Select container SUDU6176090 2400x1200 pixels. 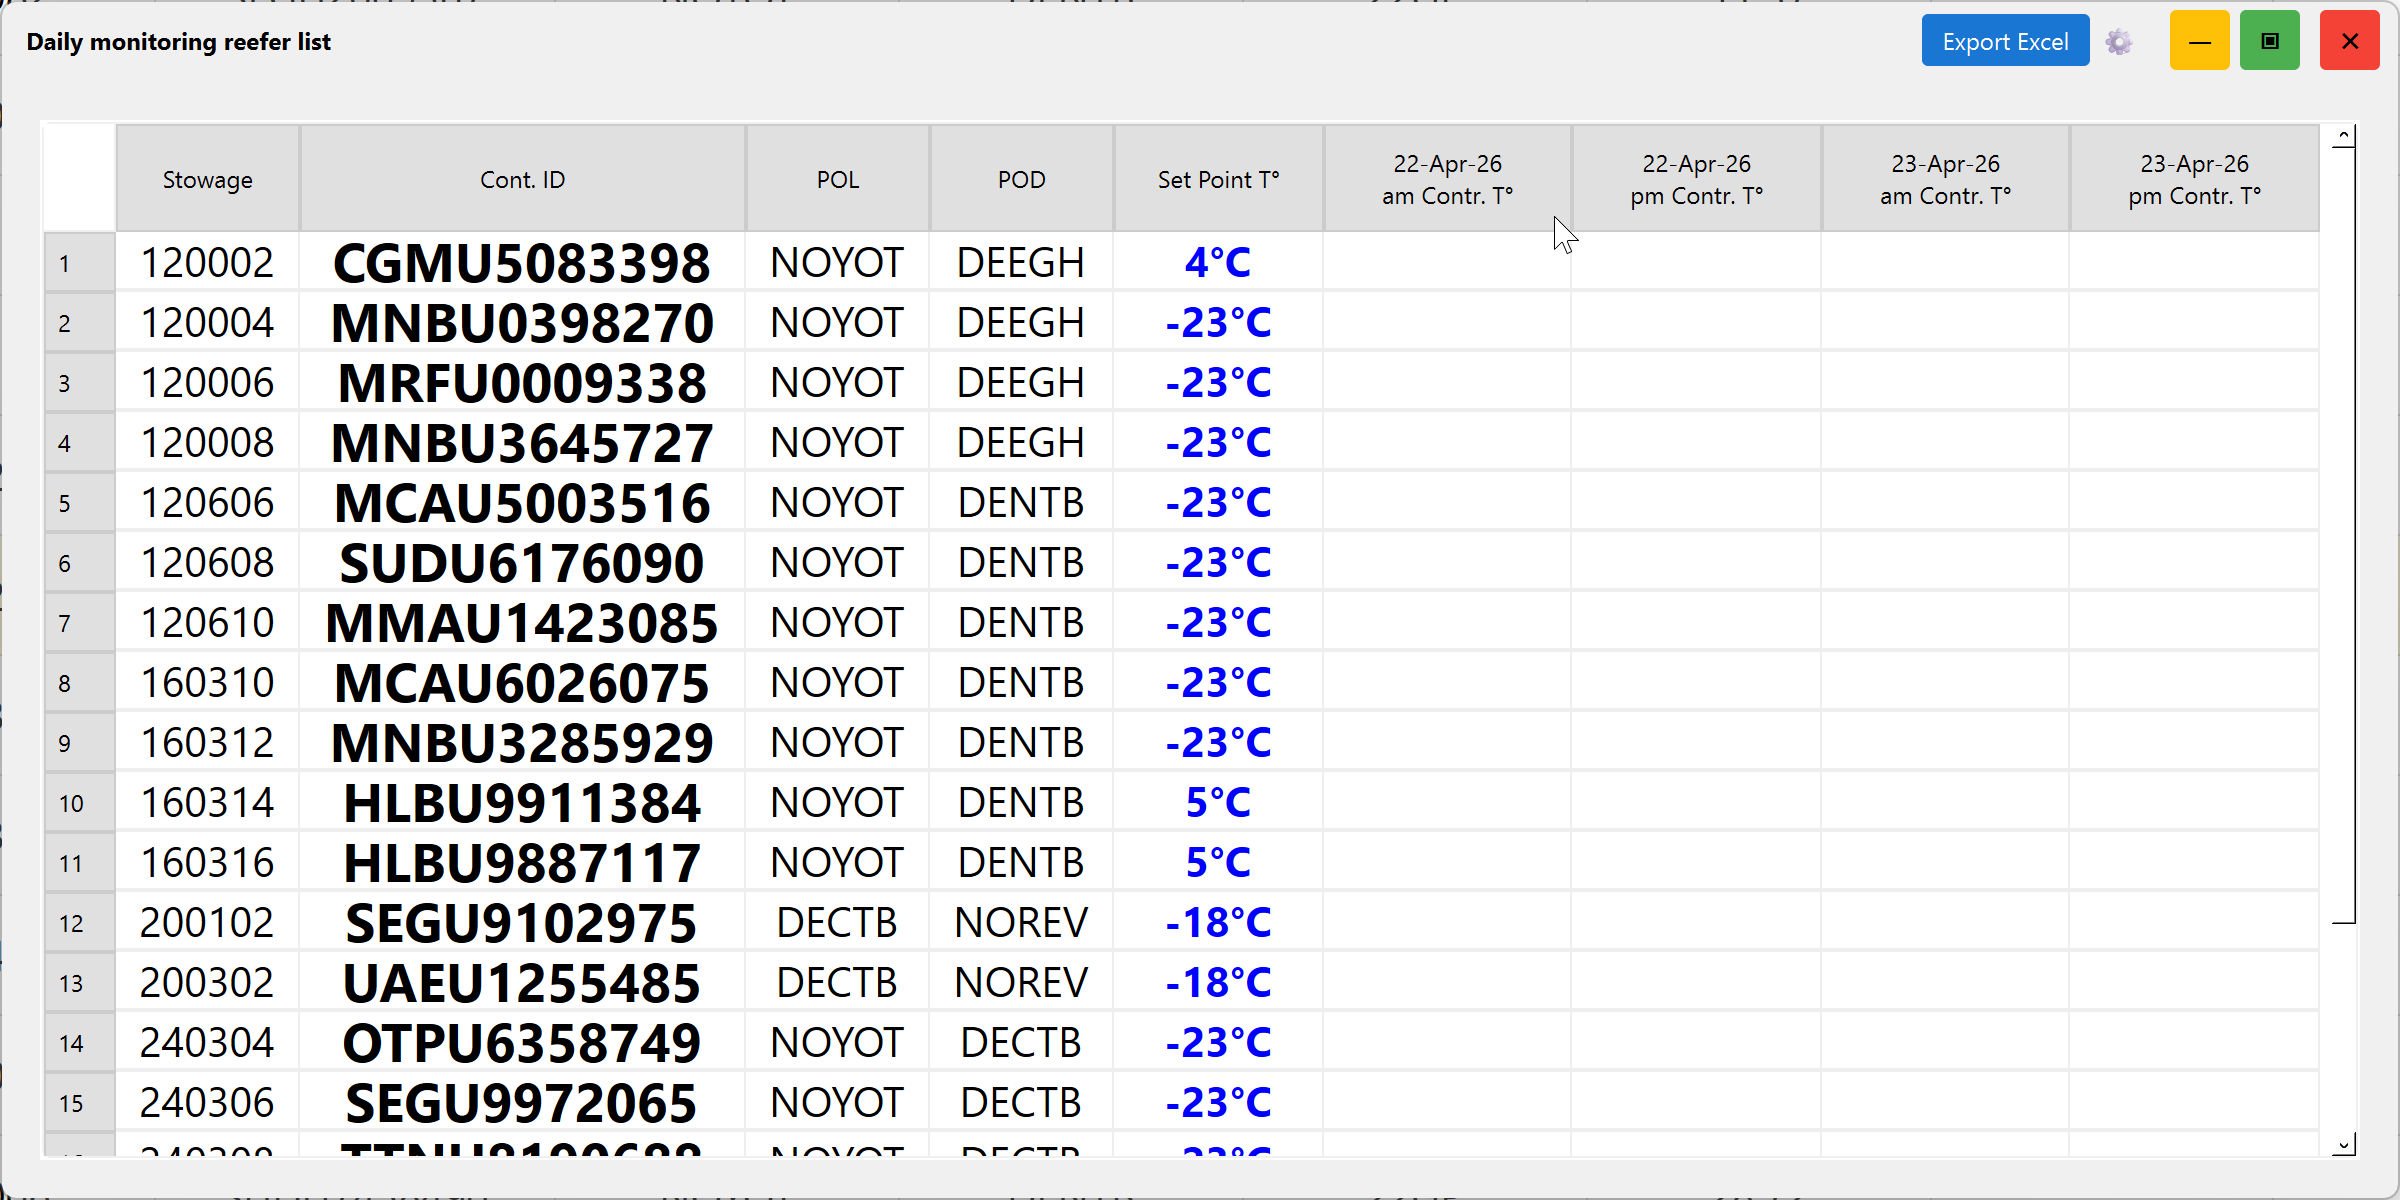(522, 563)
